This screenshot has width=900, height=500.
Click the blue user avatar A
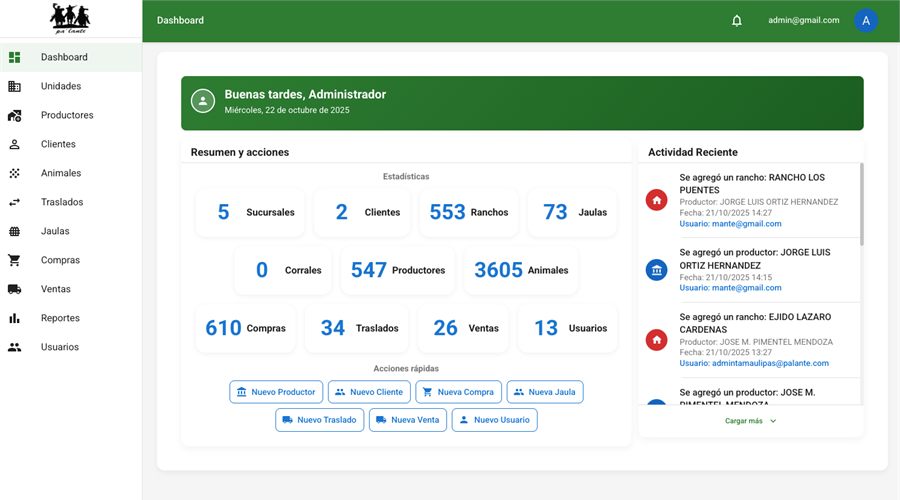pyautogui.click(x=866, y=21)
